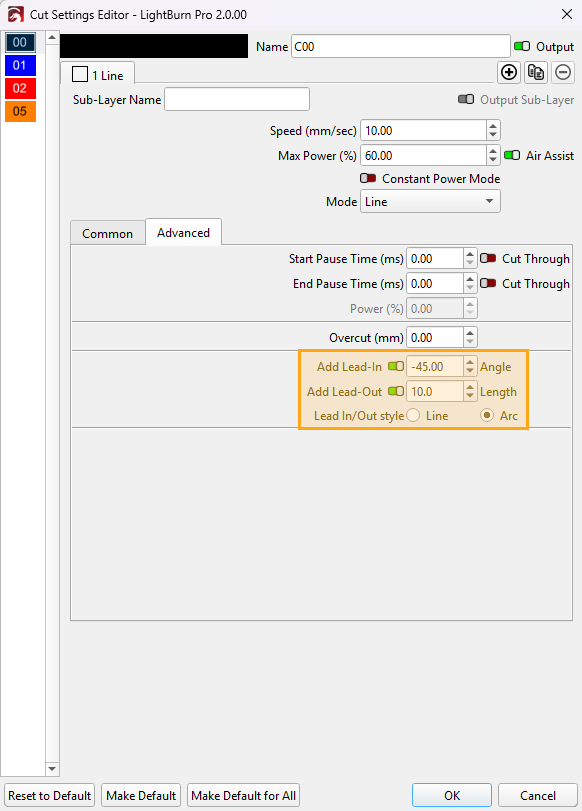Image resolution: width=582 pixels, height=811 pixels.
Task: Decrease the Speed value with the down arrow
Action: [493, 135]
